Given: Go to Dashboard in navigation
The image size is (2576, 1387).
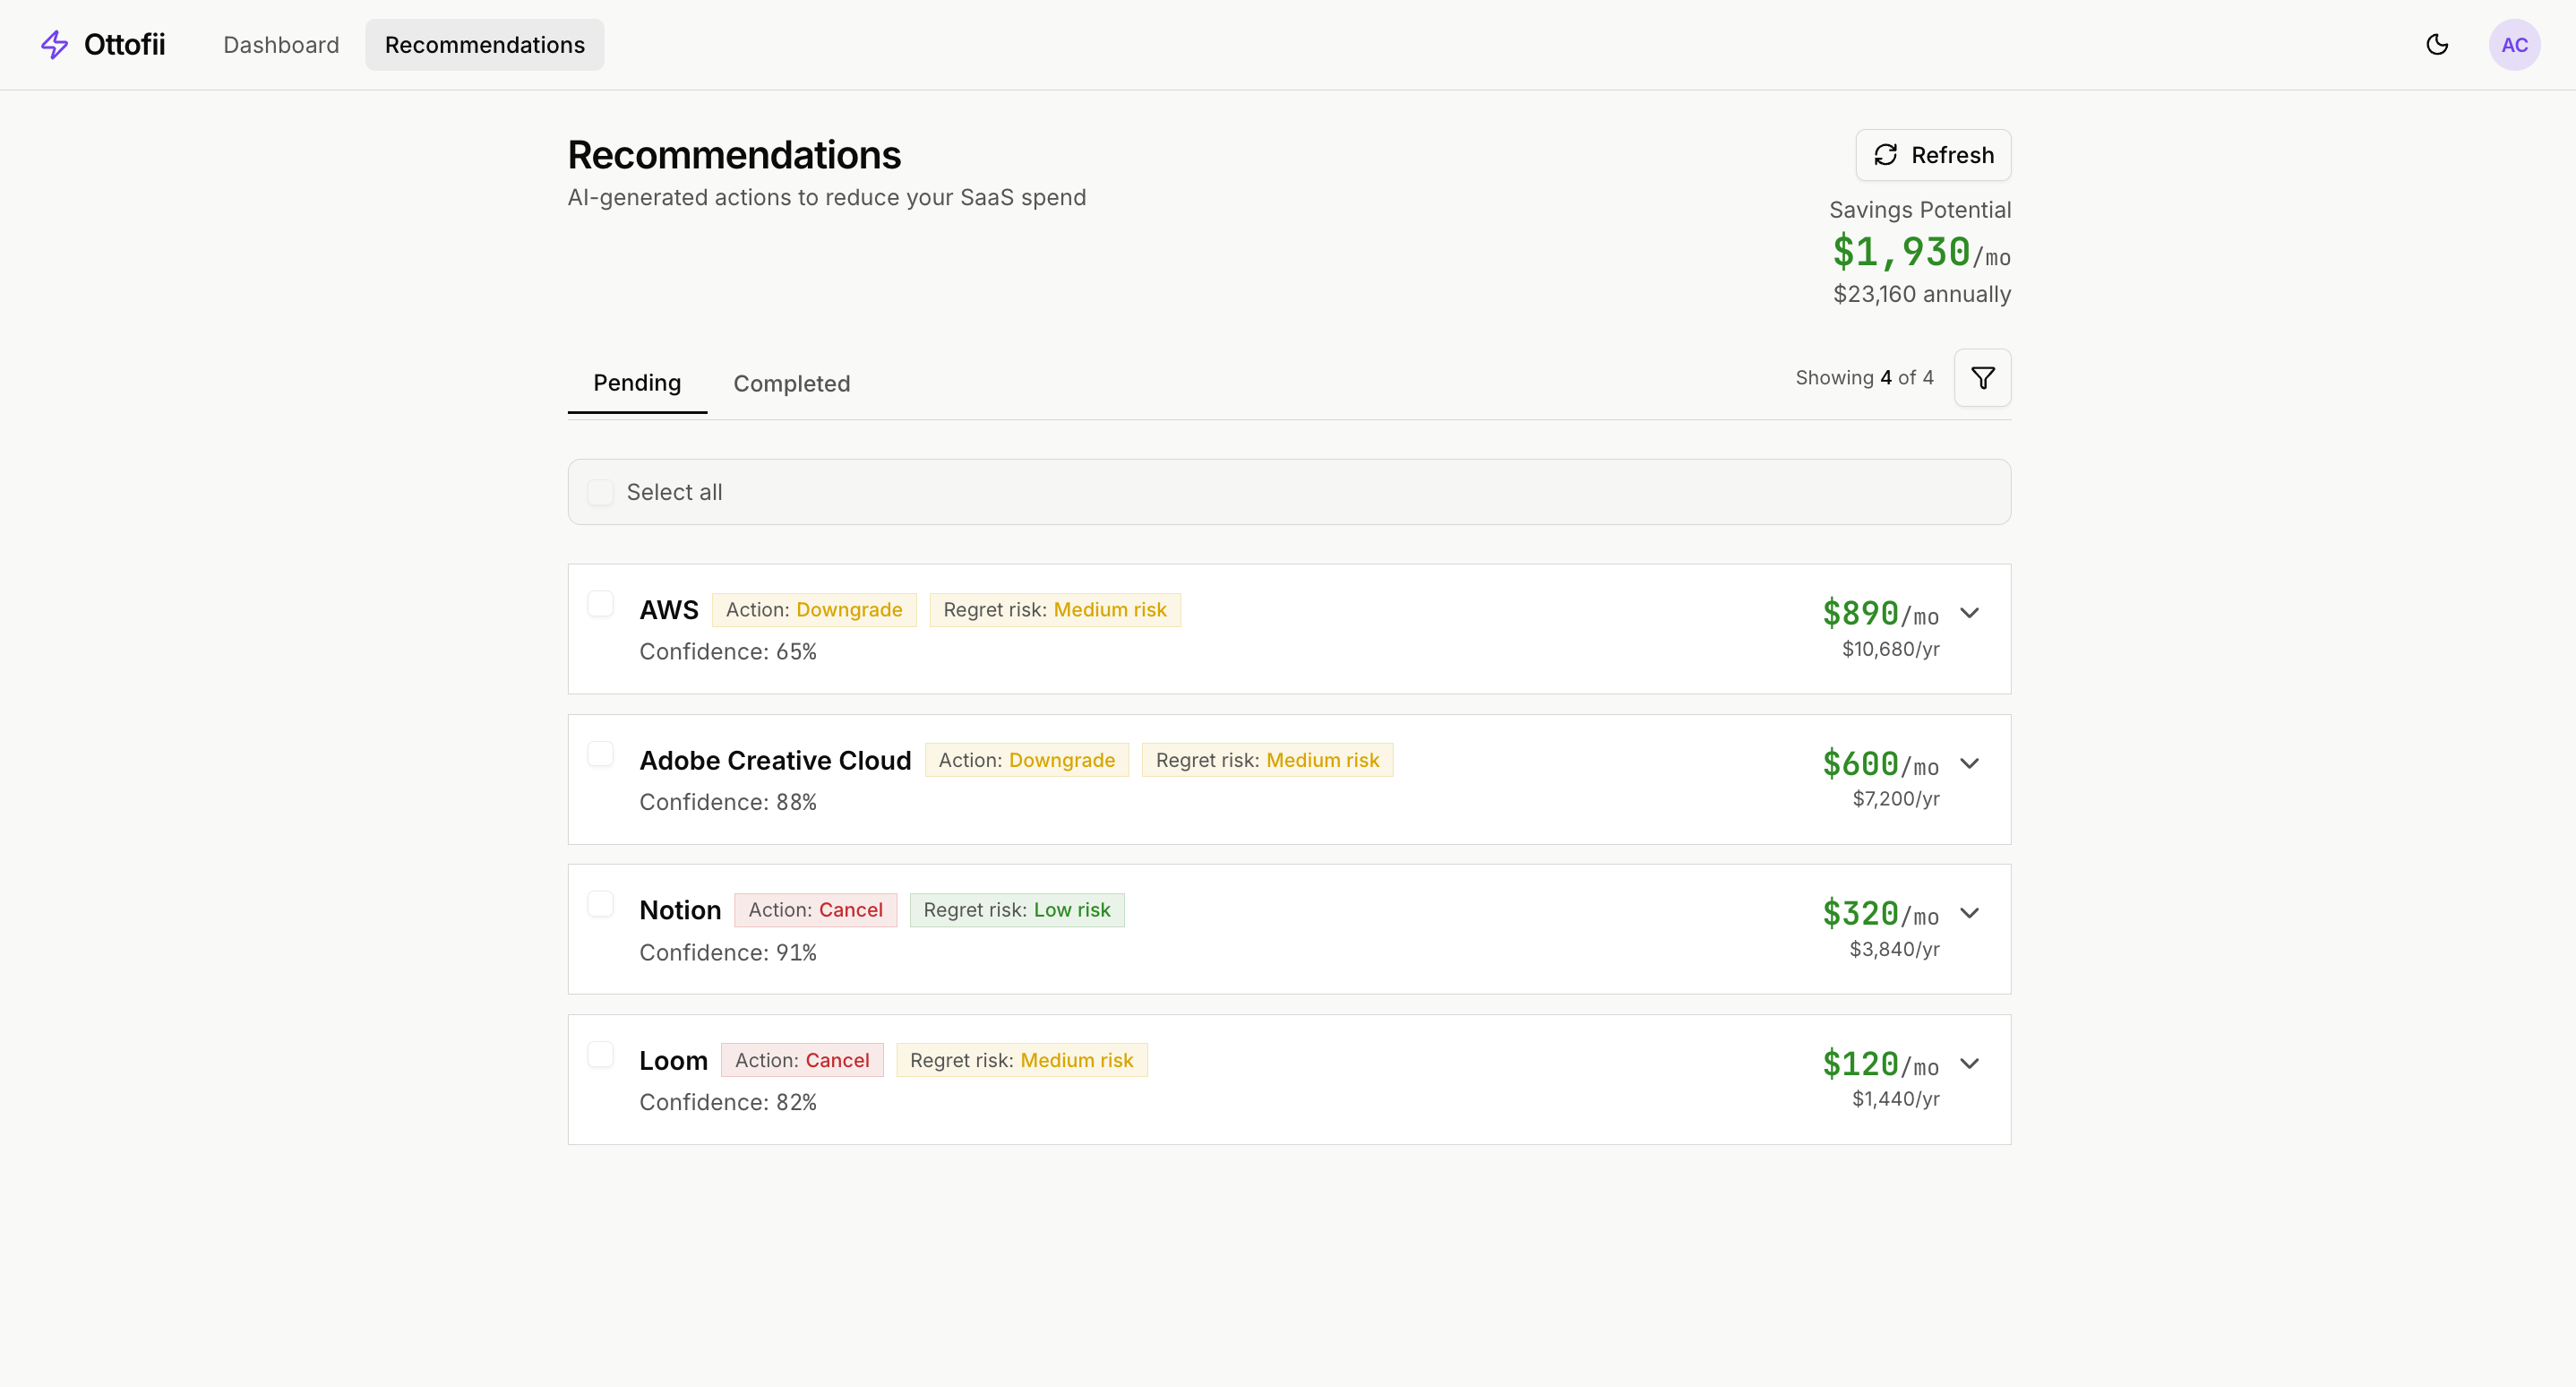Looking at the screenshot, I should [281, 45].
